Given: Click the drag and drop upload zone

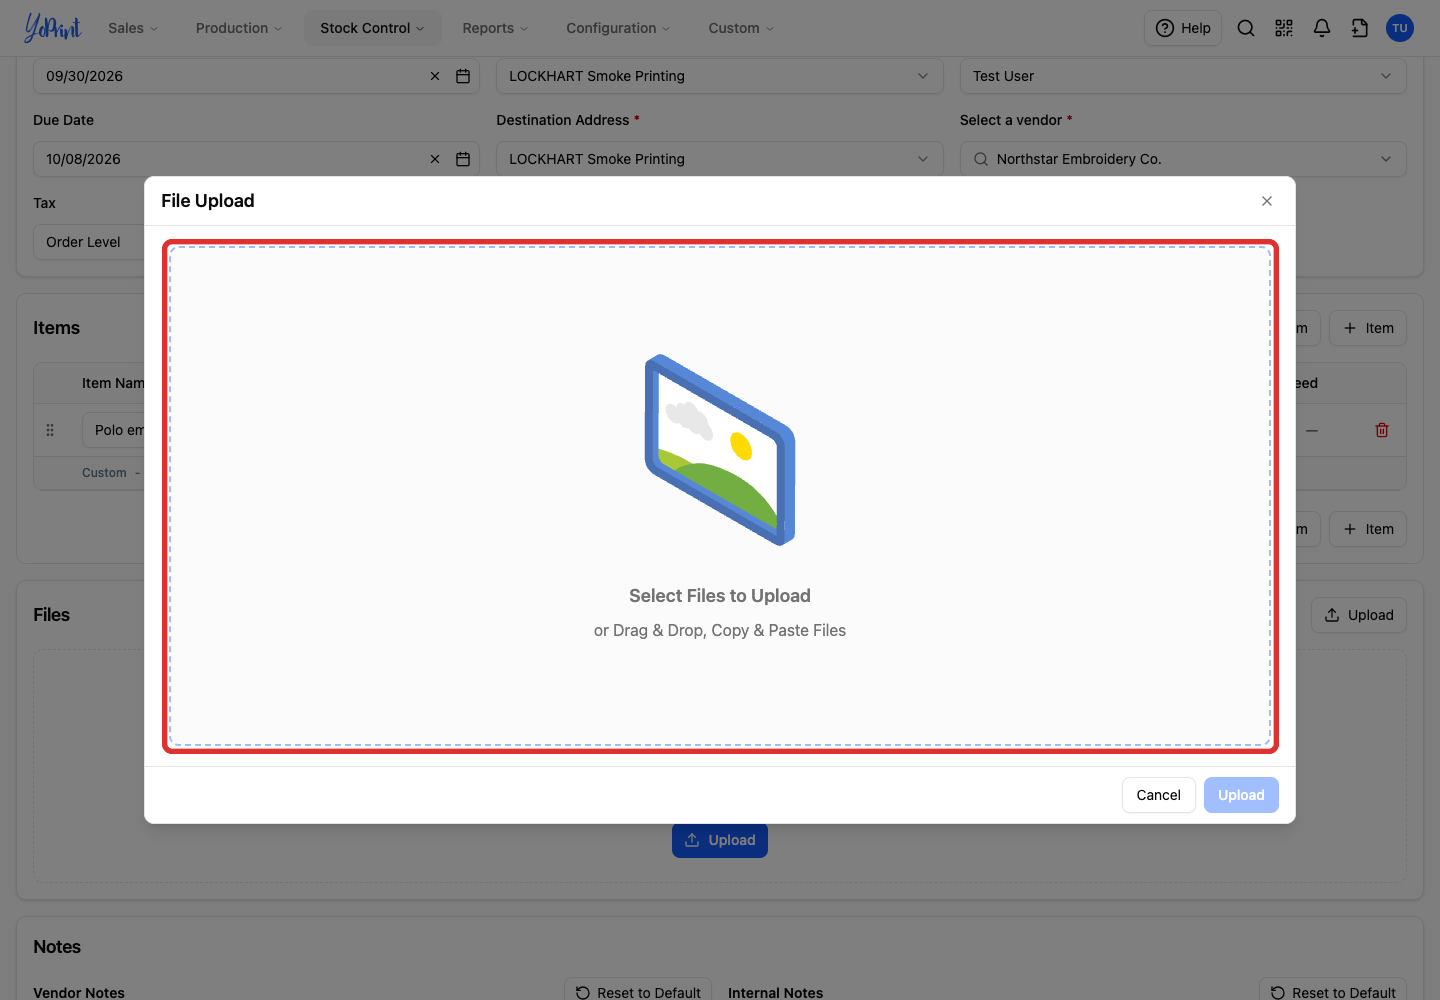Looking at the screenshot, I should pos(720,496).
